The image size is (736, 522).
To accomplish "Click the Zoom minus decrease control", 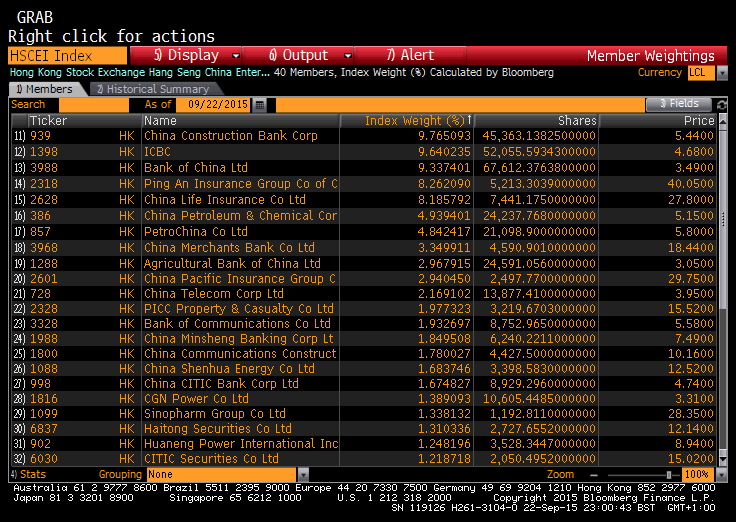I will [x=594, y=475].
